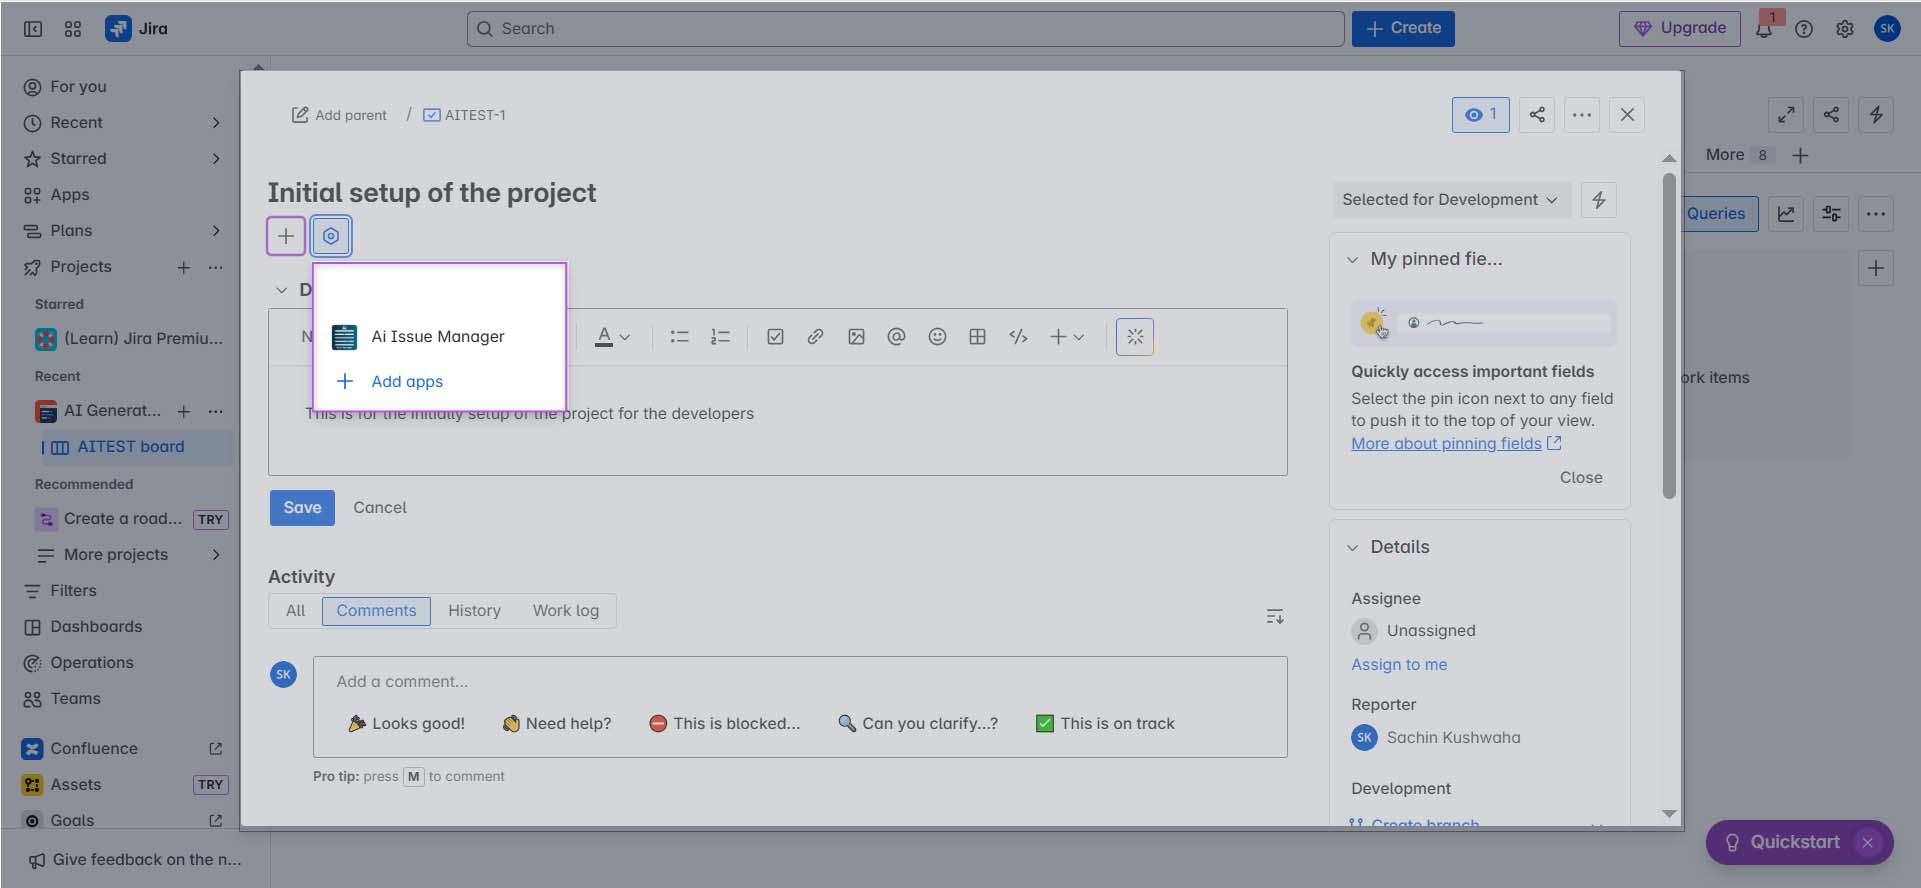Viewport: 1921px width, 888px height.
Task: Open the Selected for Development status dropdown
Action: point(1450,200)
